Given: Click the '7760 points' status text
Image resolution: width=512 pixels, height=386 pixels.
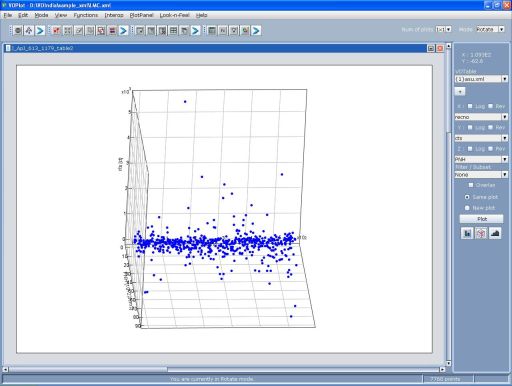Looking at the screenshot, I should click(445, 379).
